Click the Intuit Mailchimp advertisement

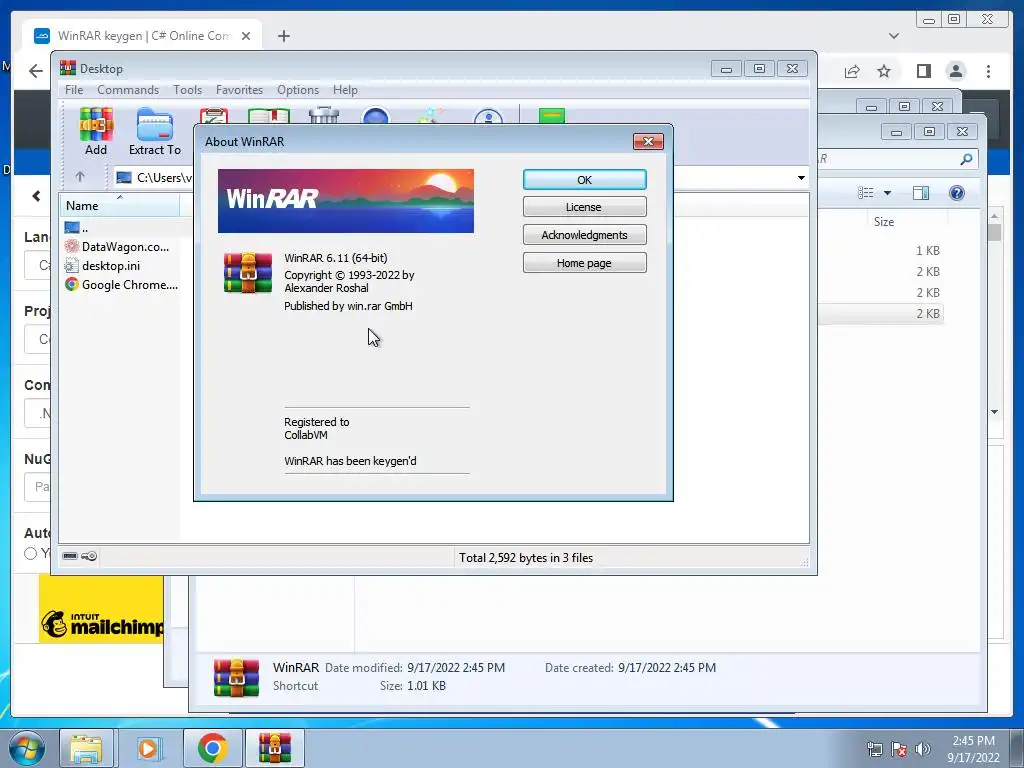(101, 609)
